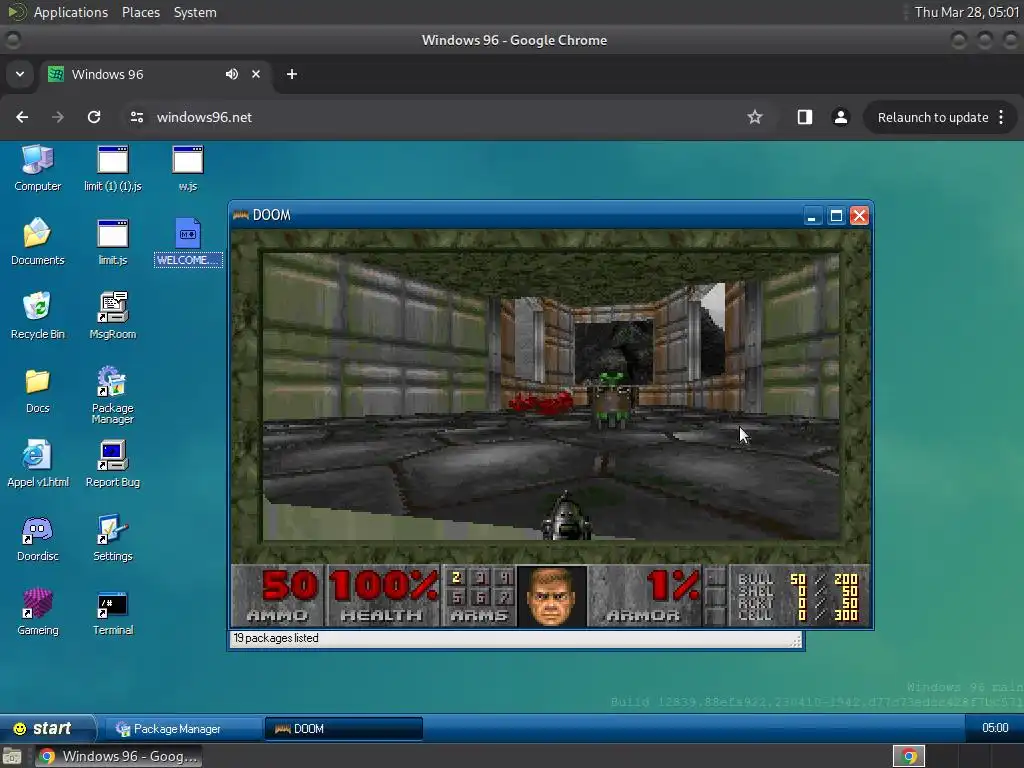Click the DOOM window title icon

coord(241,215)
